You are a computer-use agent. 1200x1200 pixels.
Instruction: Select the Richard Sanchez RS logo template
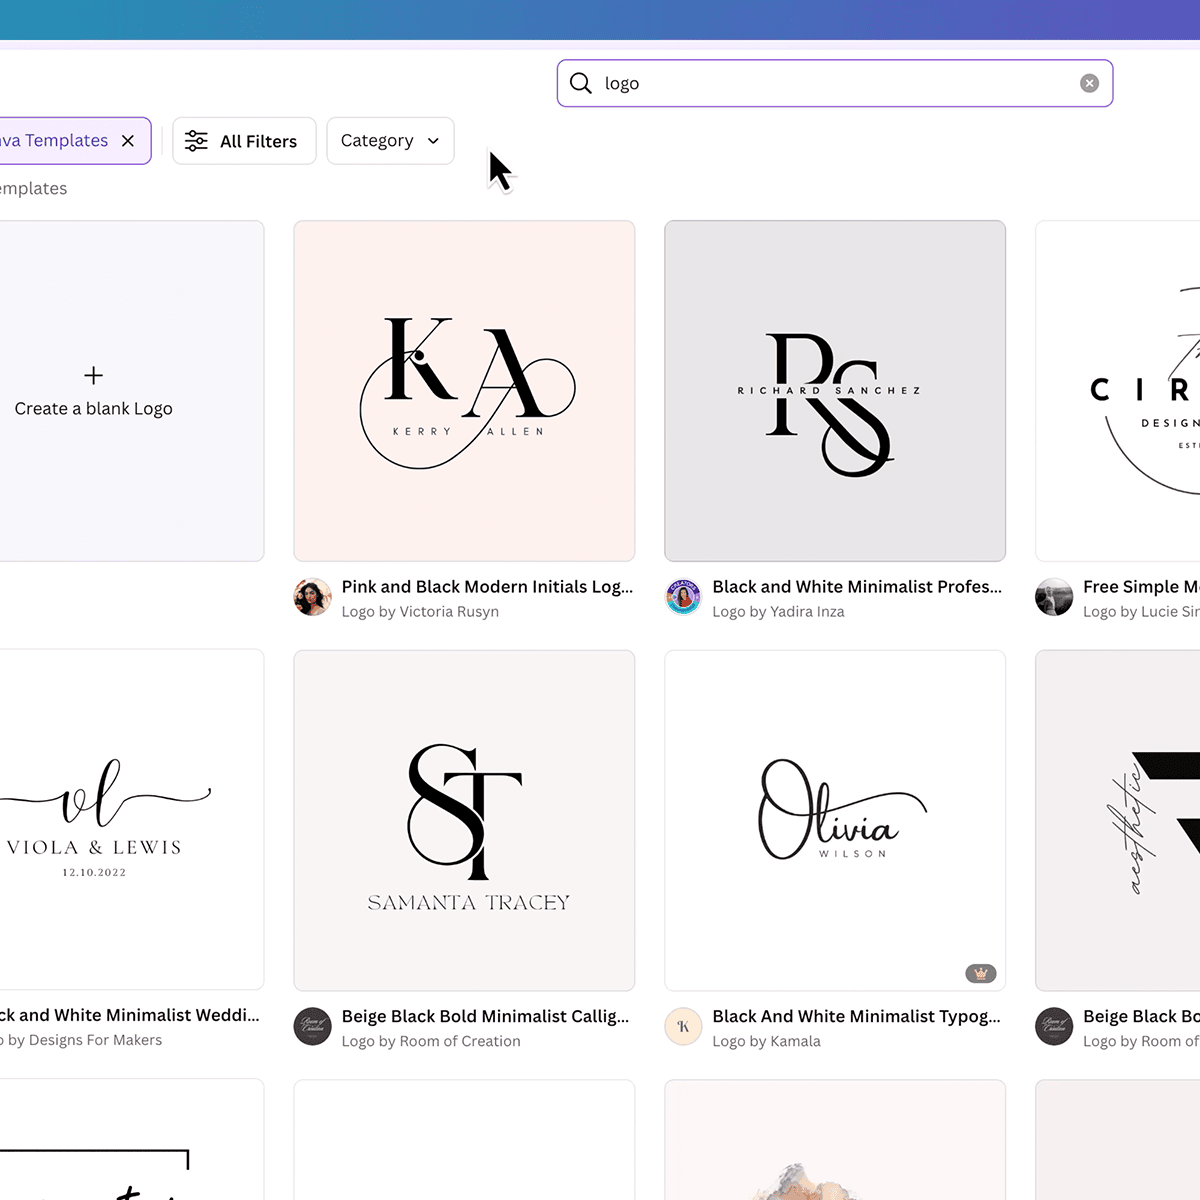(835, 390)
